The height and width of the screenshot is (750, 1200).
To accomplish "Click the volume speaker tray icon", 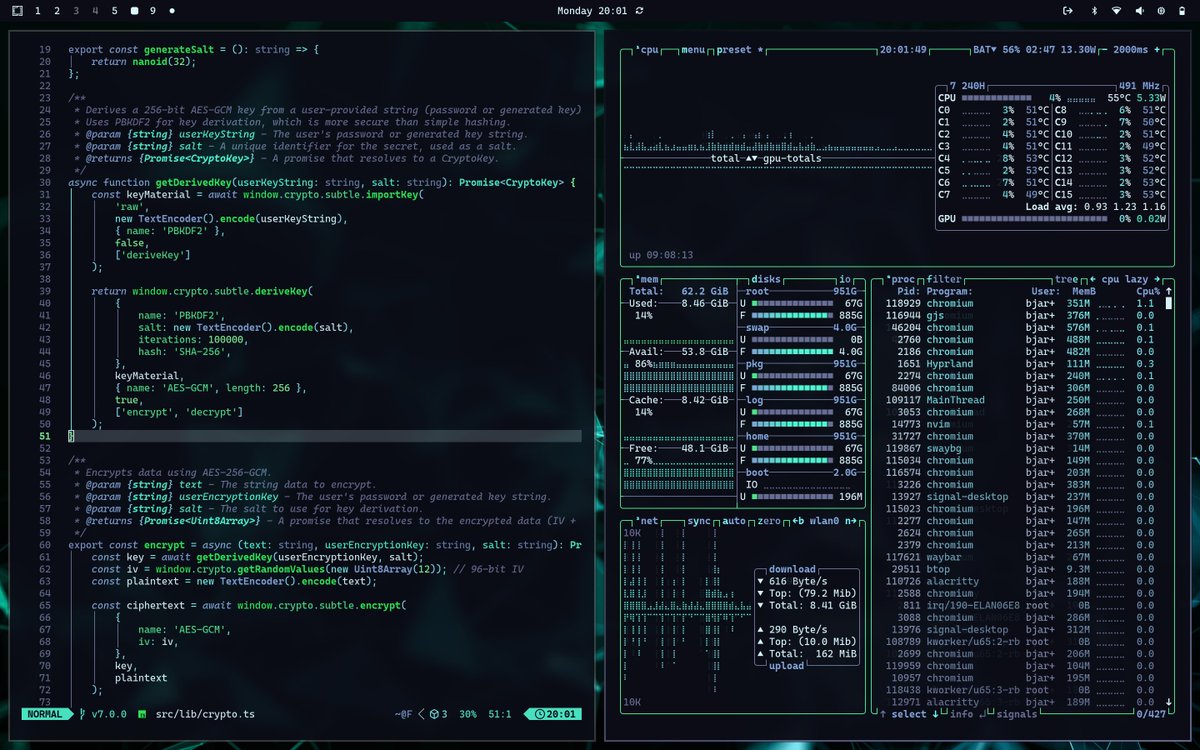I will (1140, 10).
